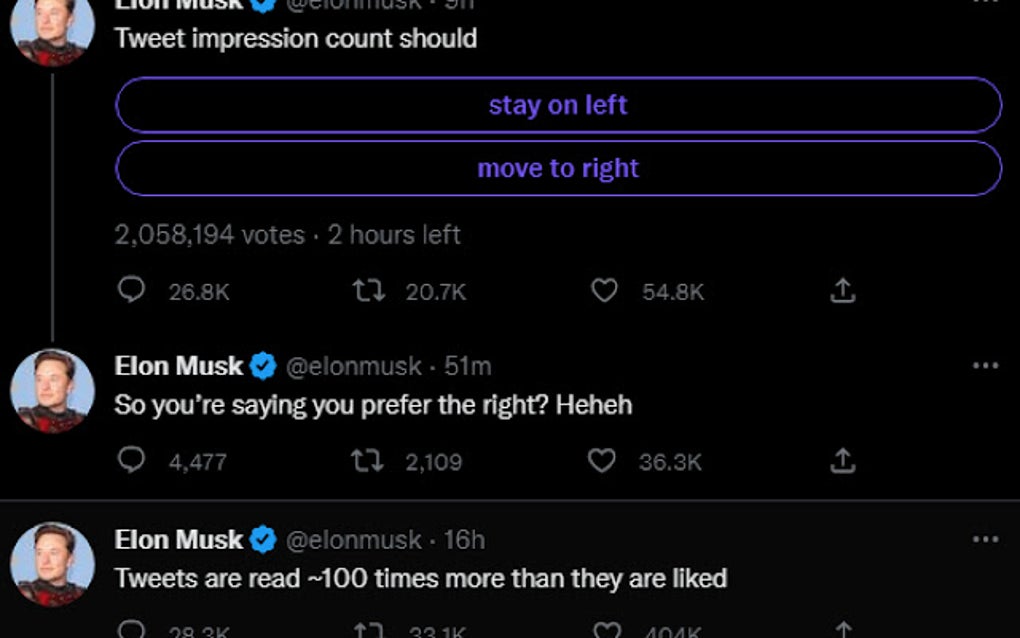Click the @elonmusk handle on 16h tweet
This screenshot has height=638, width=1020.
click(354, 540)
